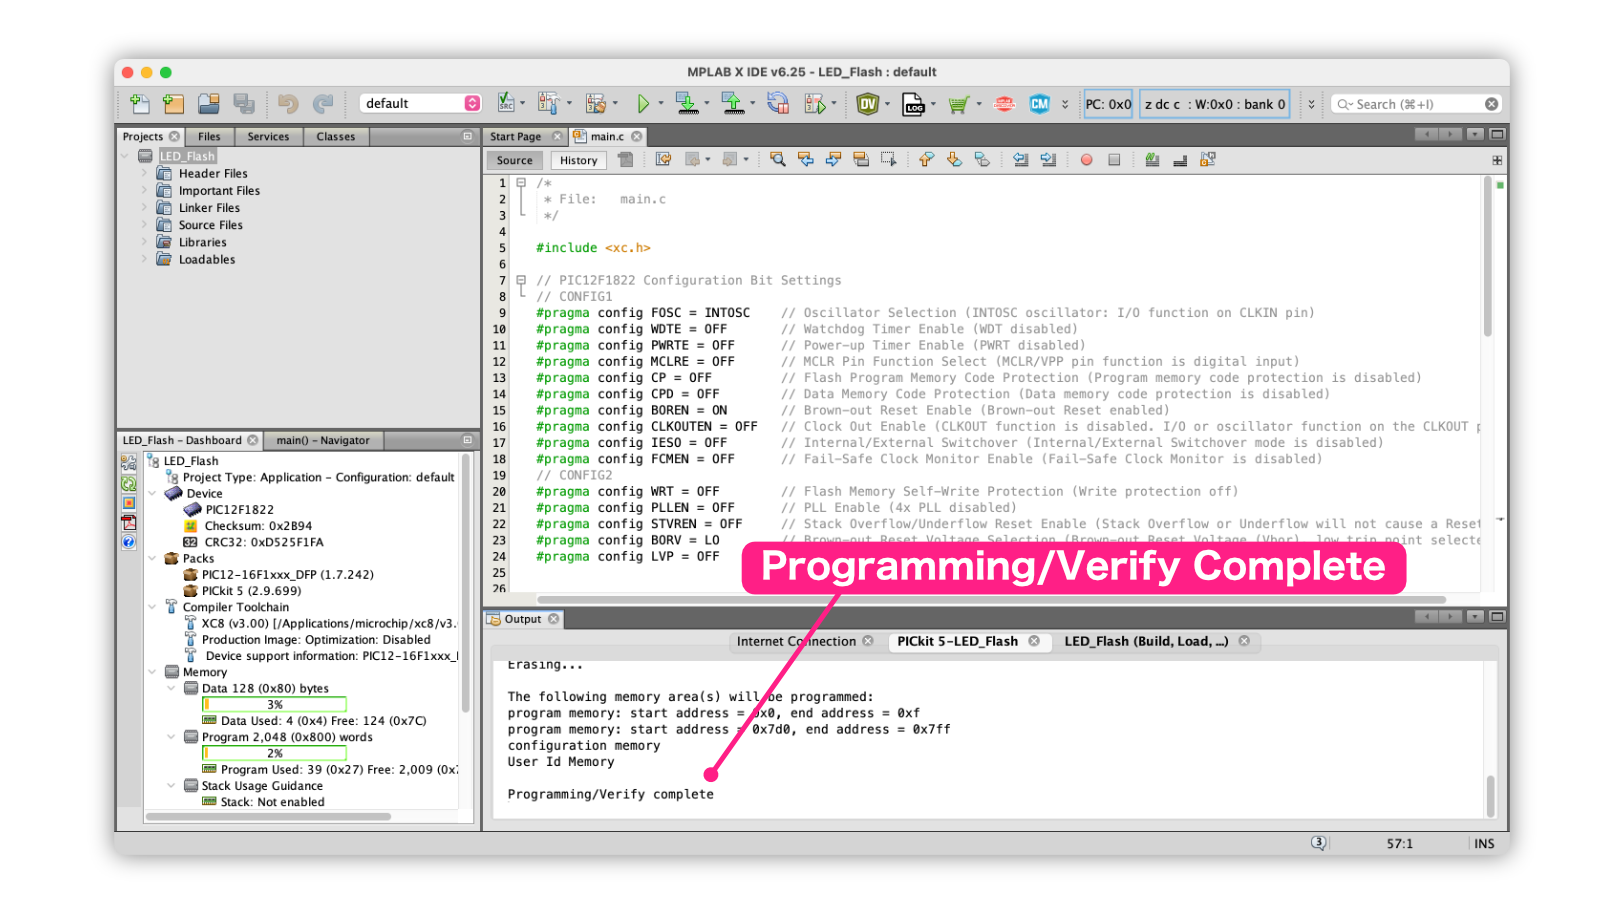The image size is (1624, 914).
Task: Collapse the Memory node in Dashboard
Action: 152,672
